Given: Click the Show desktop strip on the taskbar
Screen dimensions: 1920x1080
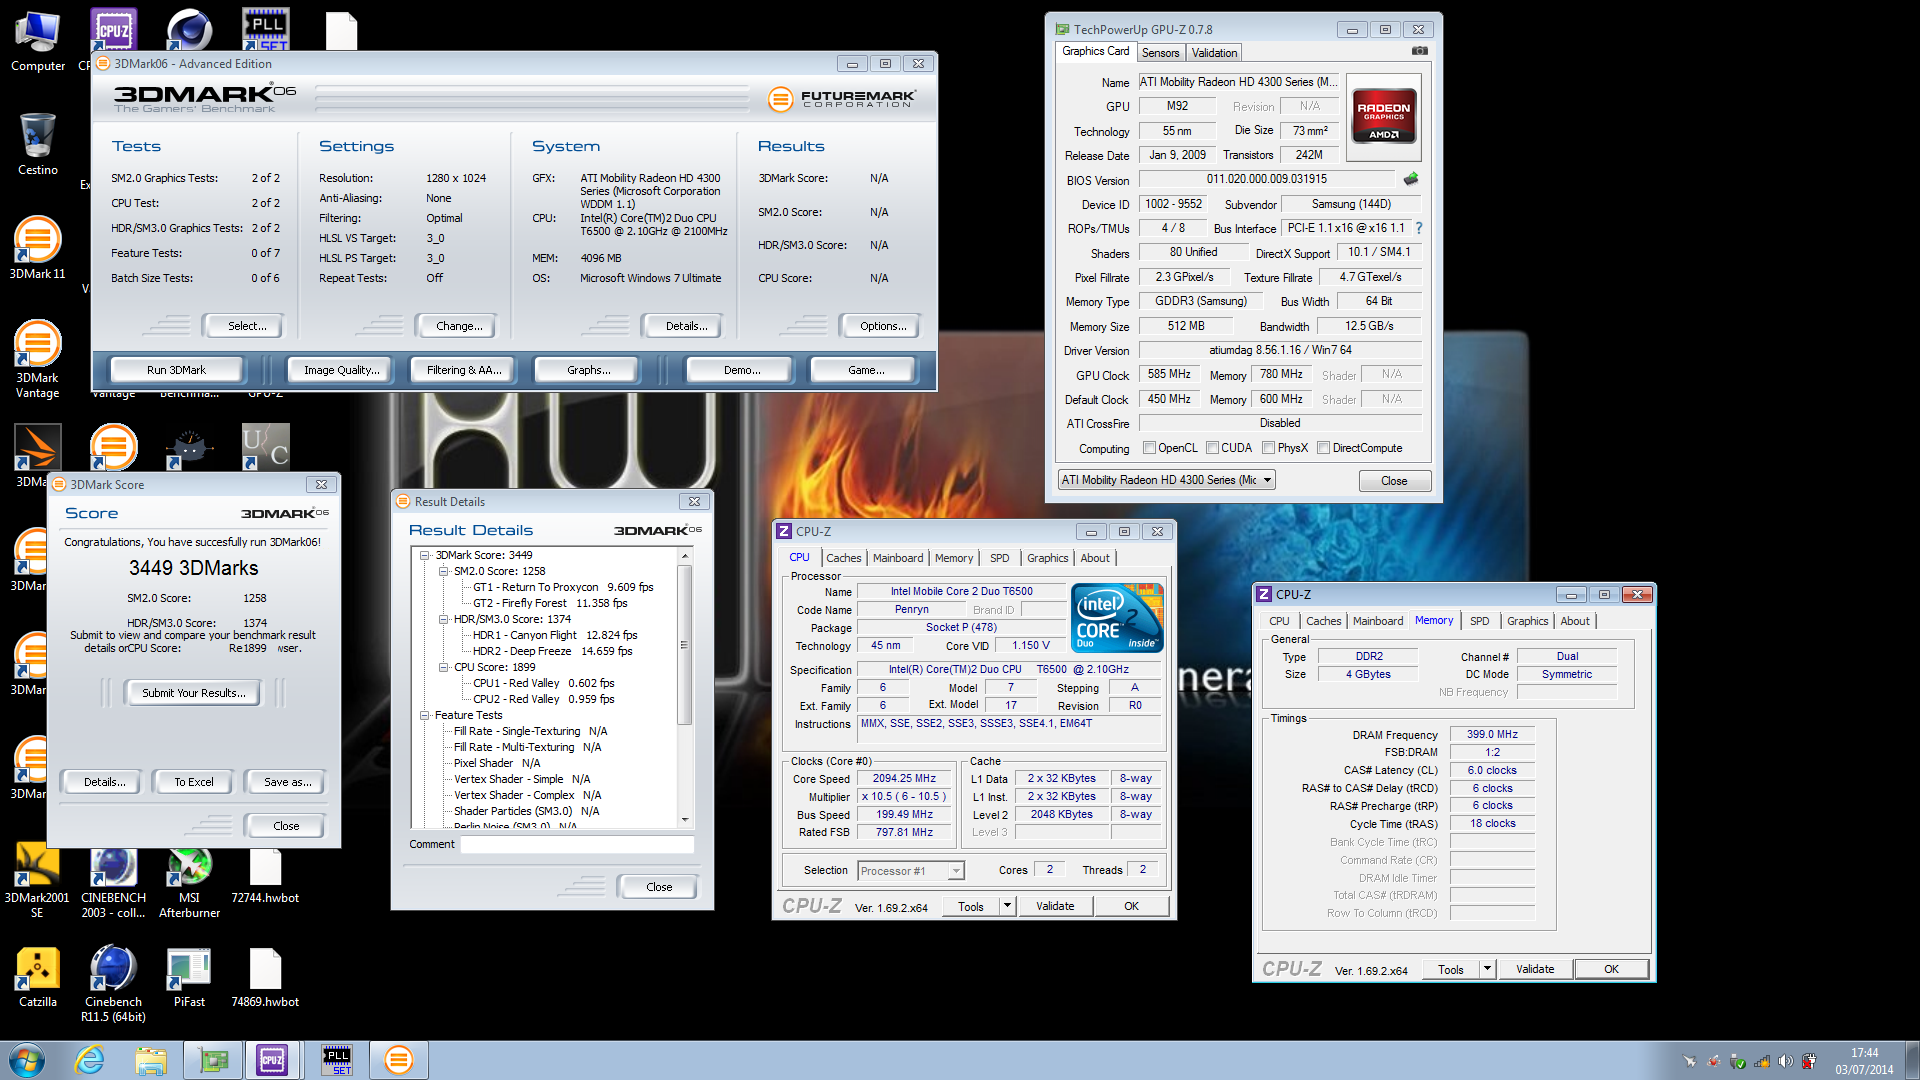Looking at the screenshot, I should point(1912,1060).
